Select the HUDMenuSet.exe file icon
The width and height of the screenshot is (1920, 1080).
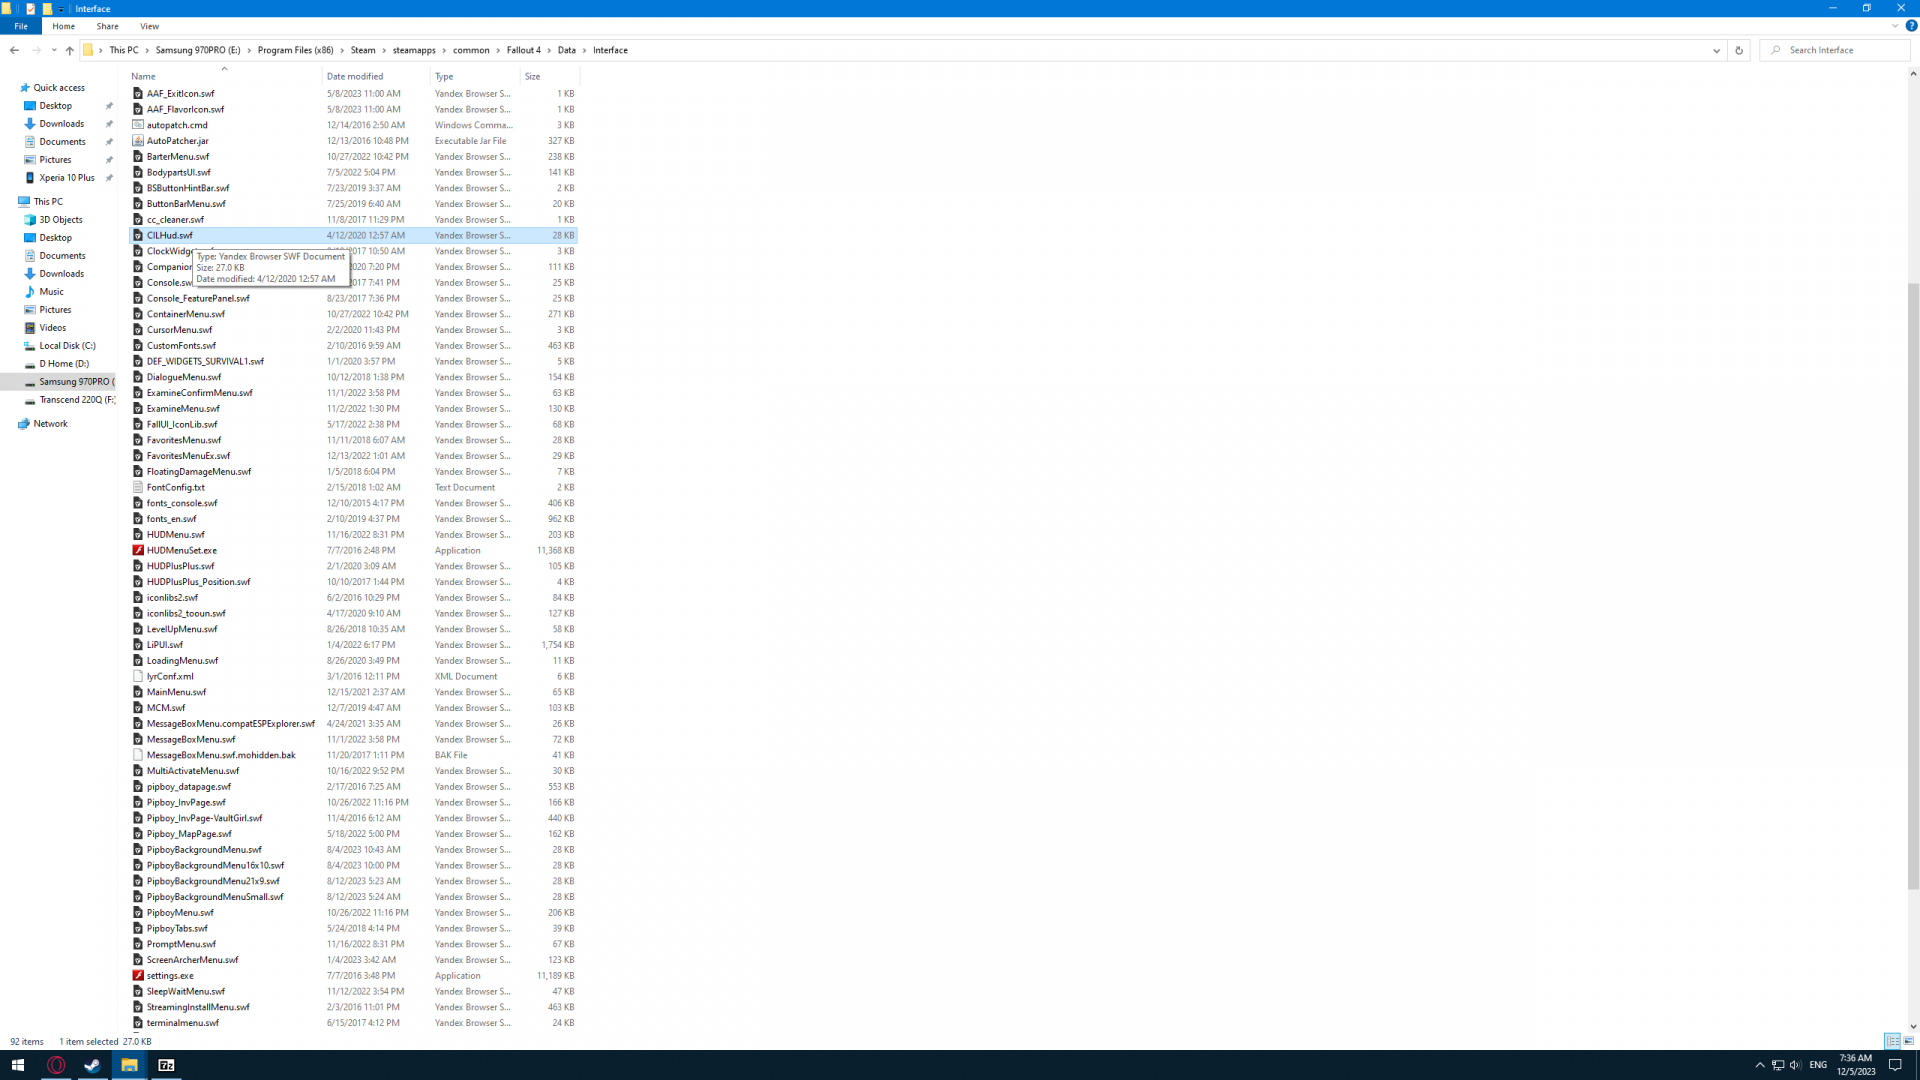(x=138, y=550)
